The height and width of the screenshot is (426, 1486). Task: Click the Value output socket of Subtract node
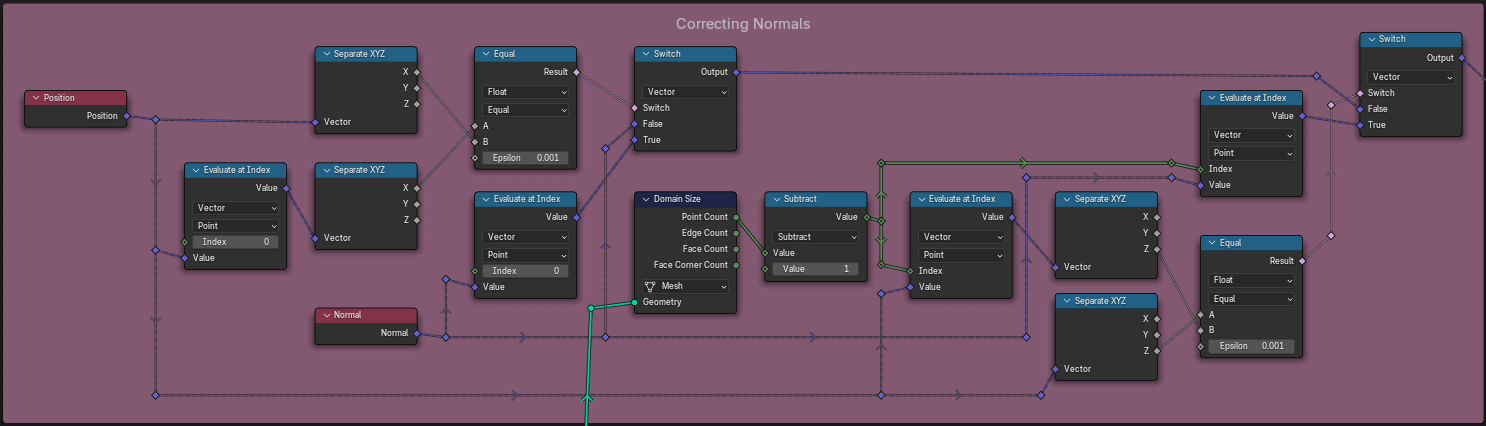(867, 217)
